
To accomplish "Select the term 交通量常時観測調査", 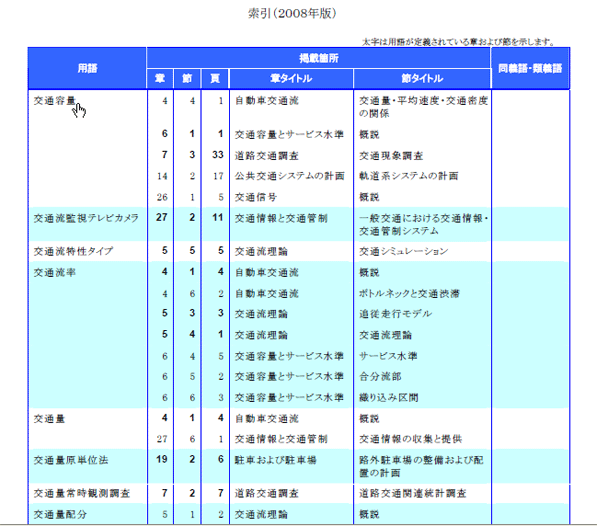I will (82, 493).
